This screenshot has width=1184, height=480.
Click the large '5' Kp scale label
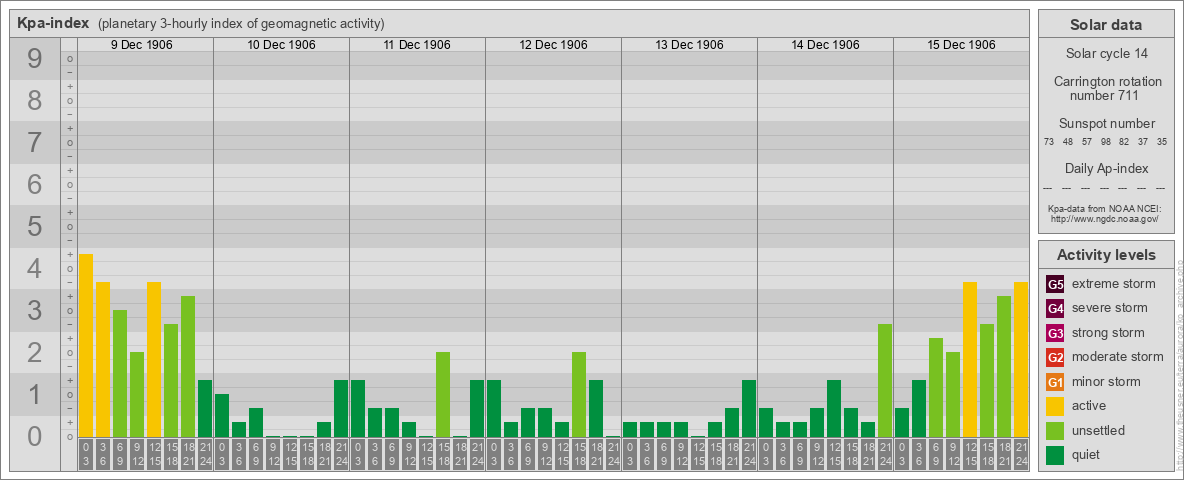[34, 226]
